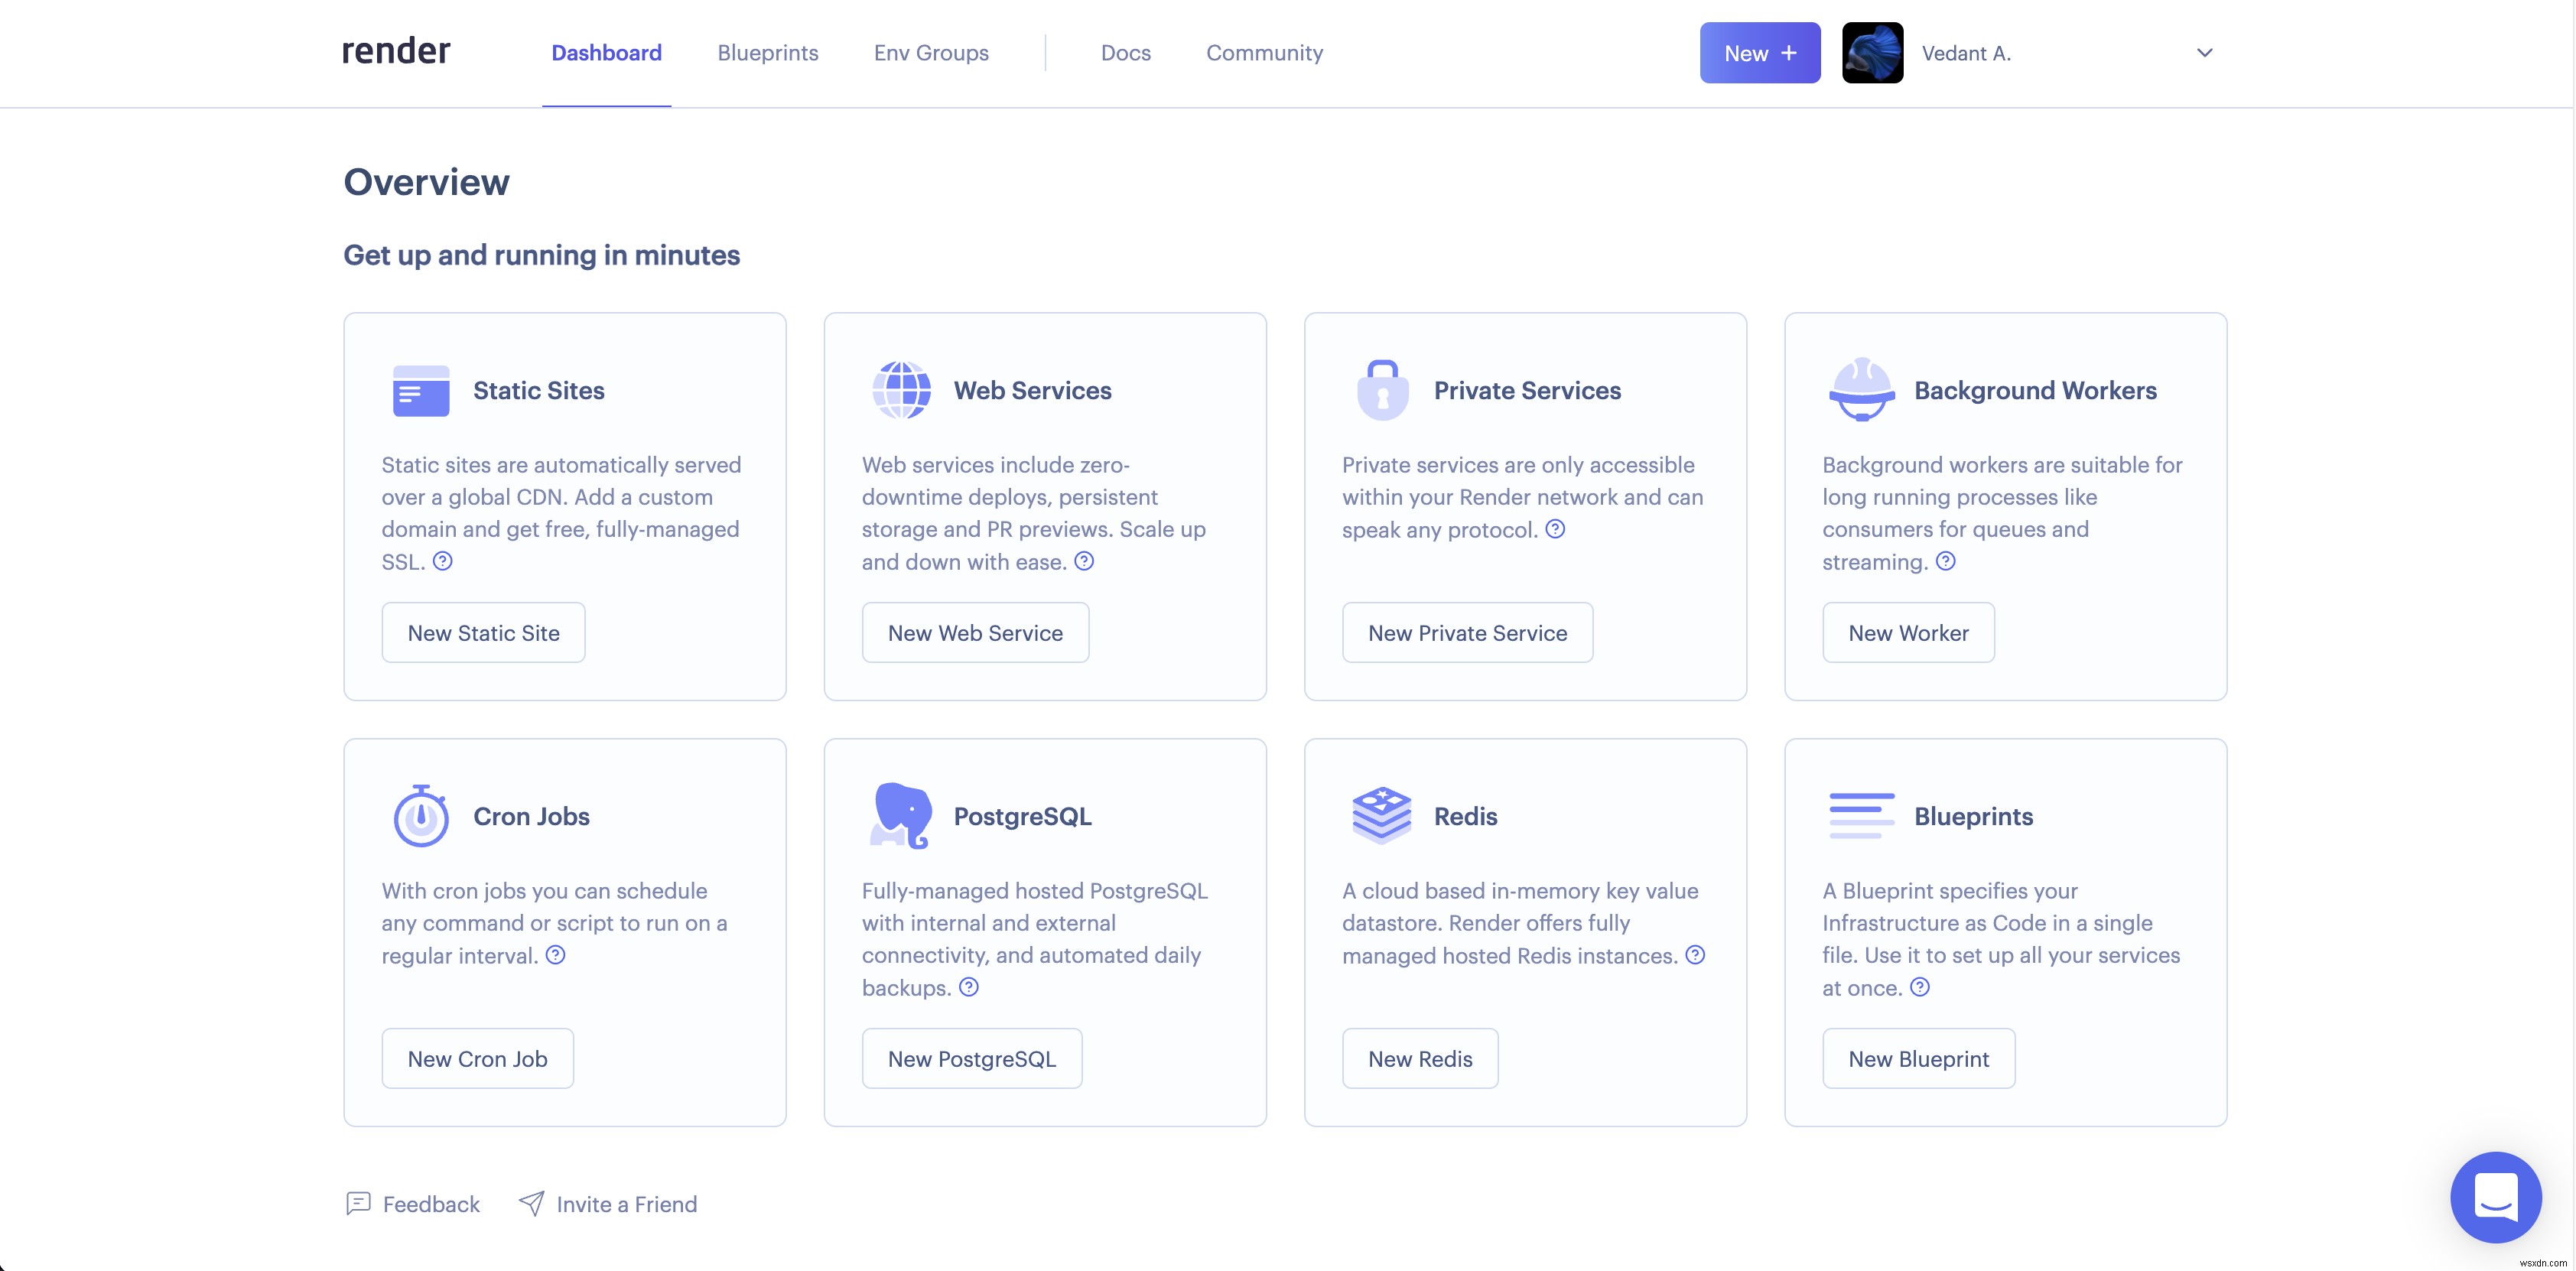Open the Env Groups page
This screenshot has height=1271, width=2576.
tap(932, 51)
